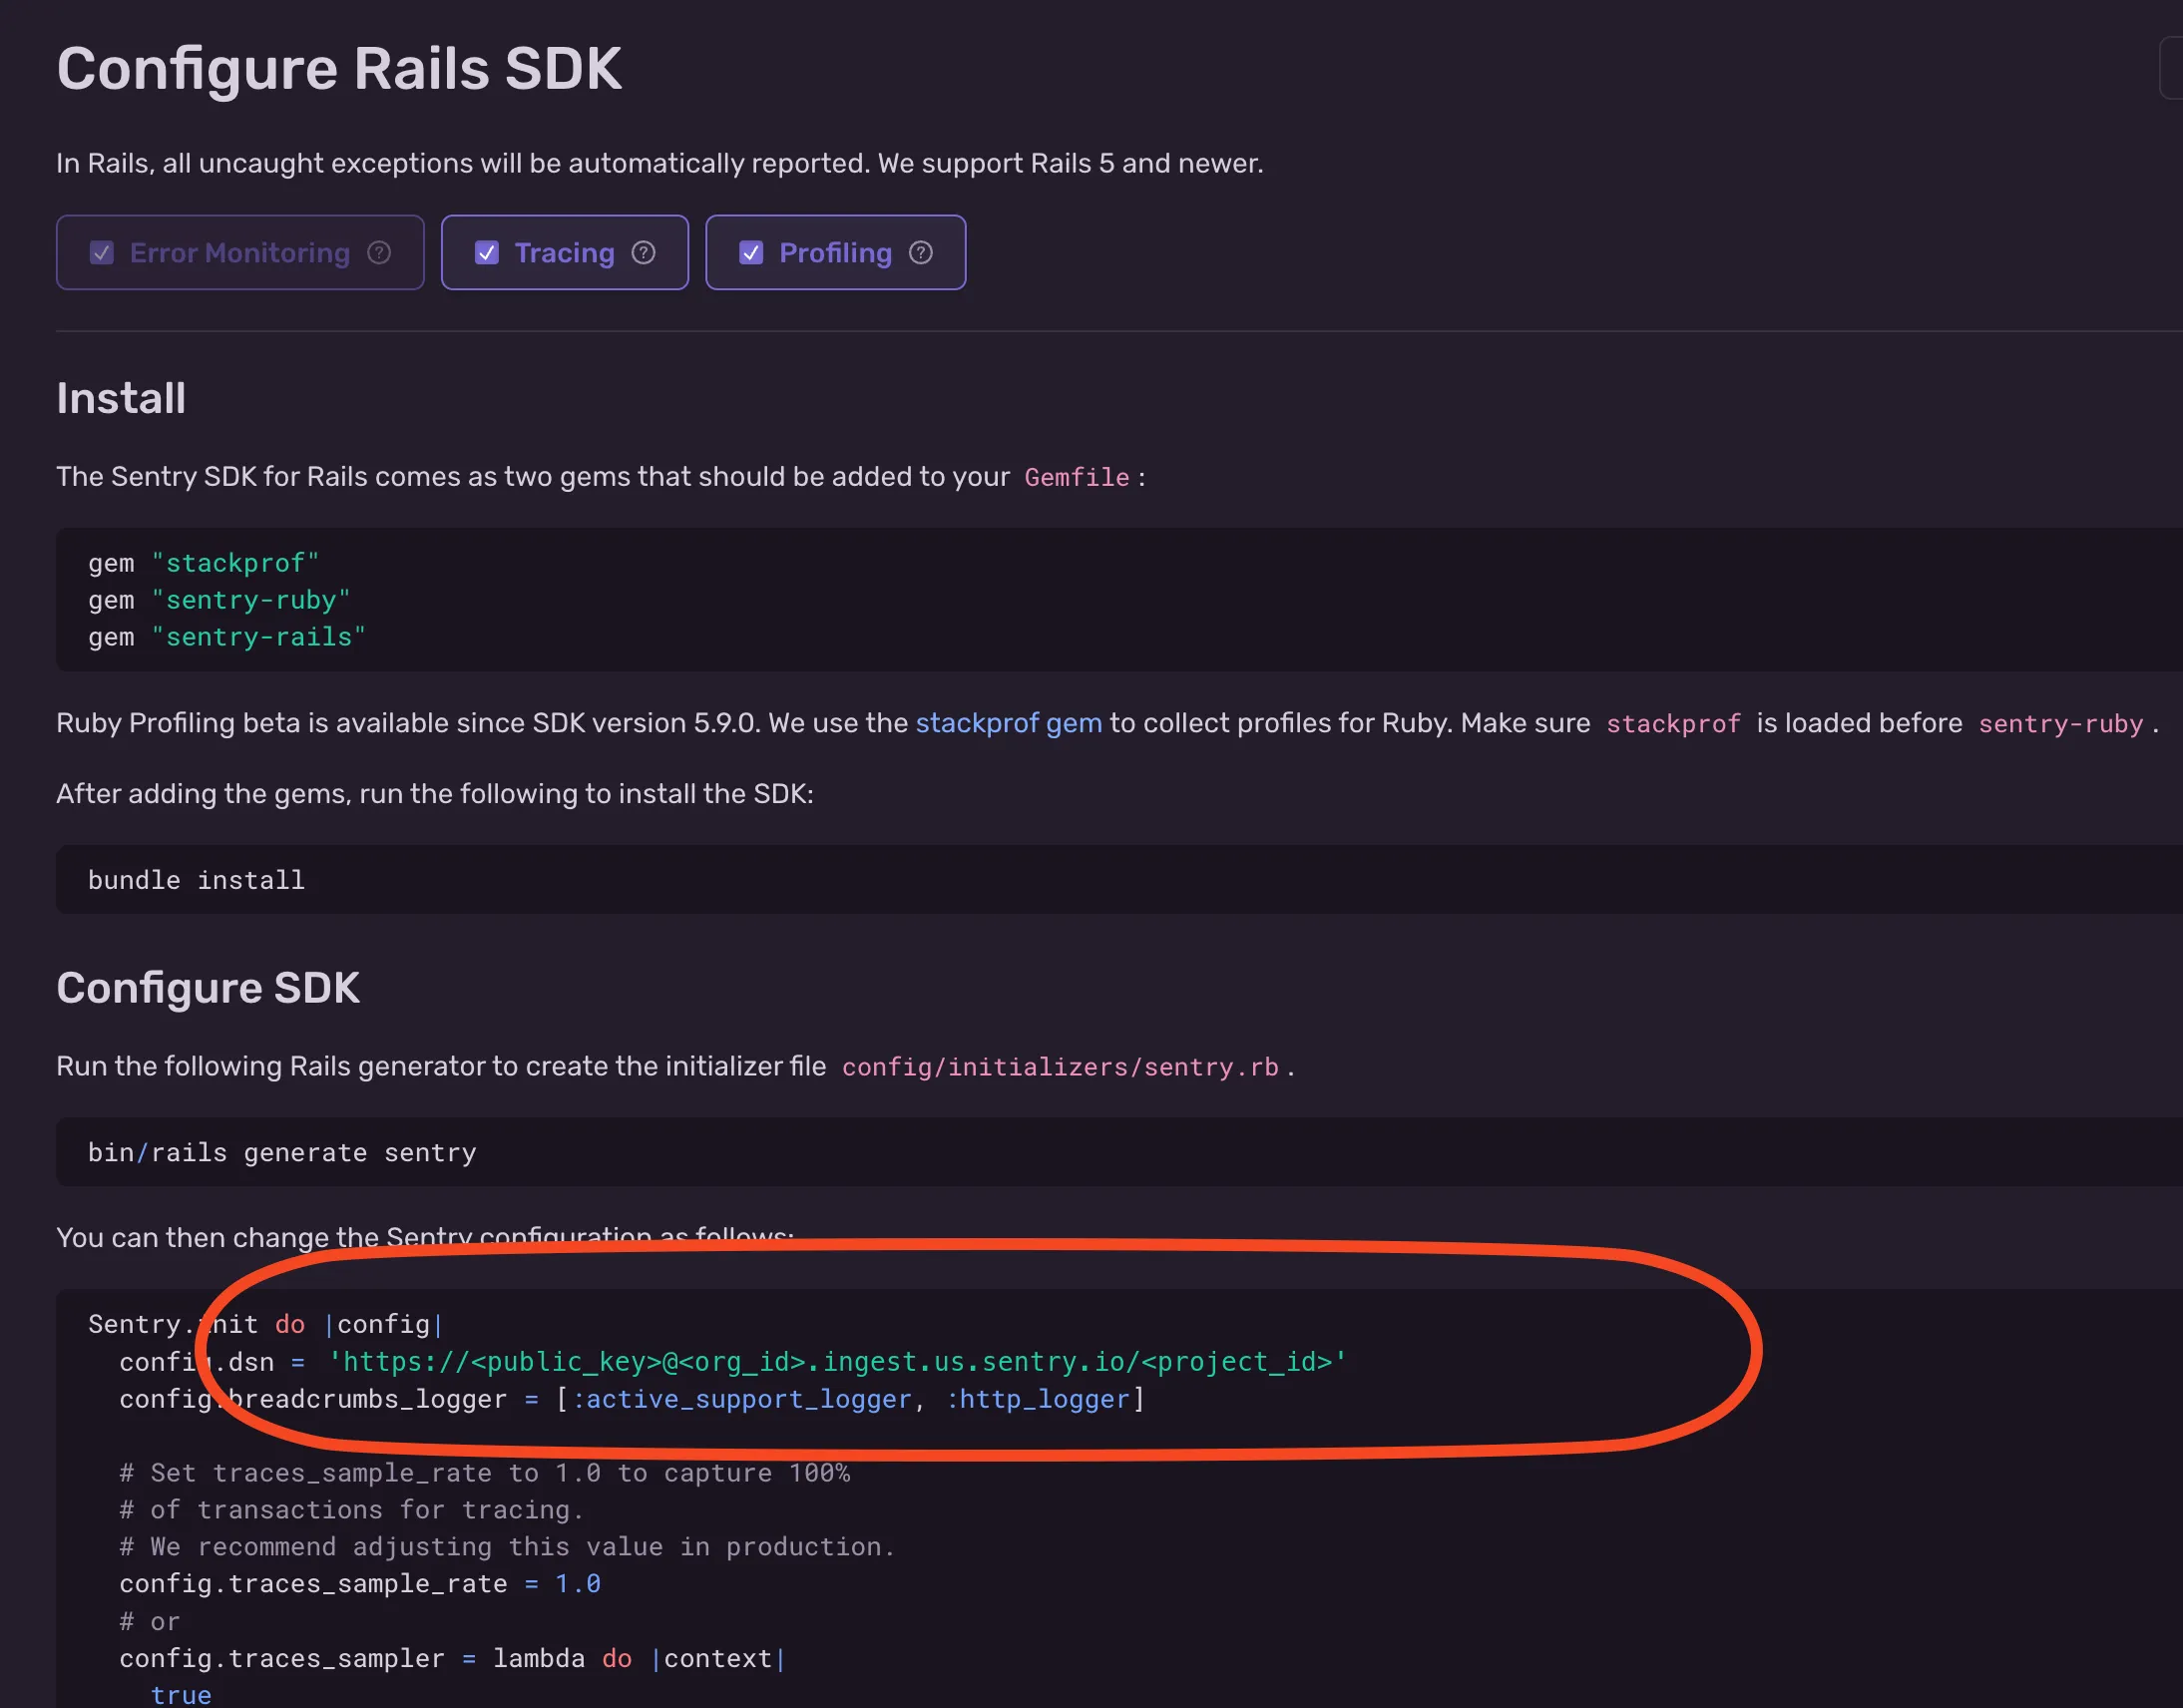Click the 'config.traces_sample_rate = 1.0' line
This screenshot has width=2183, height=1708.
[x=360, y=1584]
